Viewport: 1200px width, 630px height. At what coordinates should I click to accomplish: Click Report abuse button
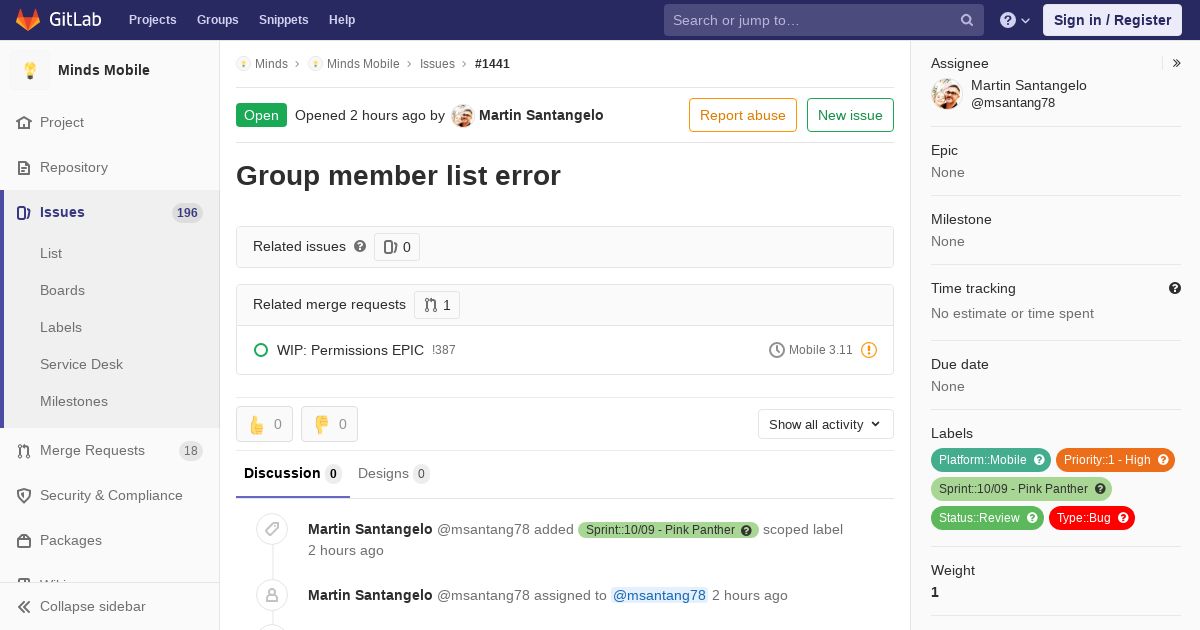[743, 115]
